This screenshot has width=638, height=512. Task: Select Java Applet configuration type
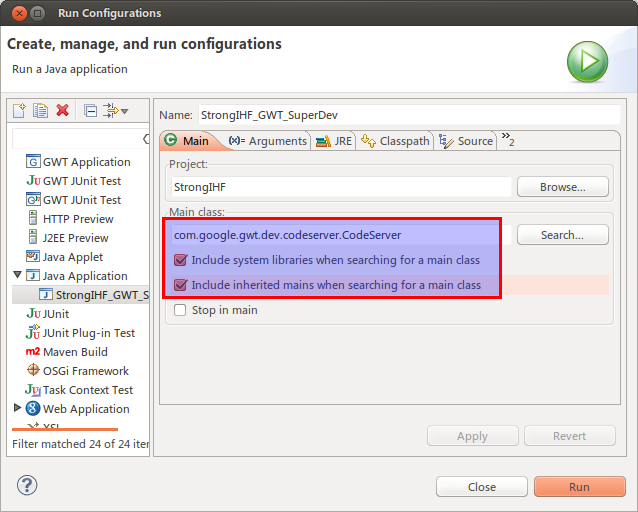pos(64,257)
